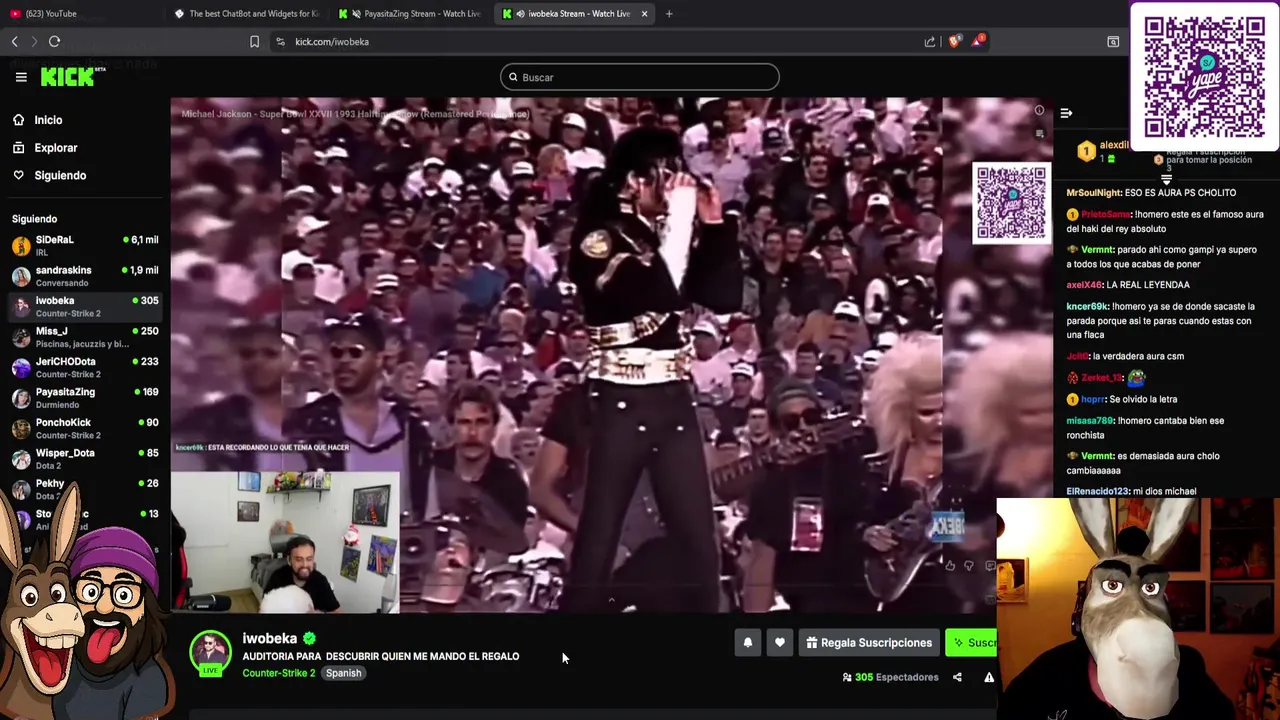Reload the page with the refresh icon

coord(54,41)
